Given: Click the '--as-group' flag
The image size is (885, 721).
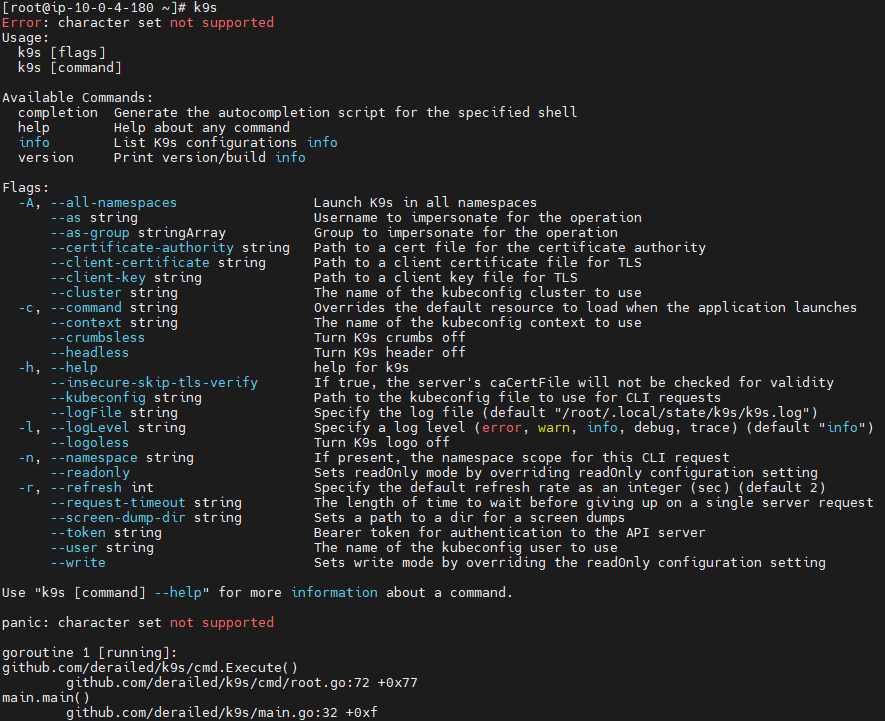Looking at the screenshot, I should [90, 233].
